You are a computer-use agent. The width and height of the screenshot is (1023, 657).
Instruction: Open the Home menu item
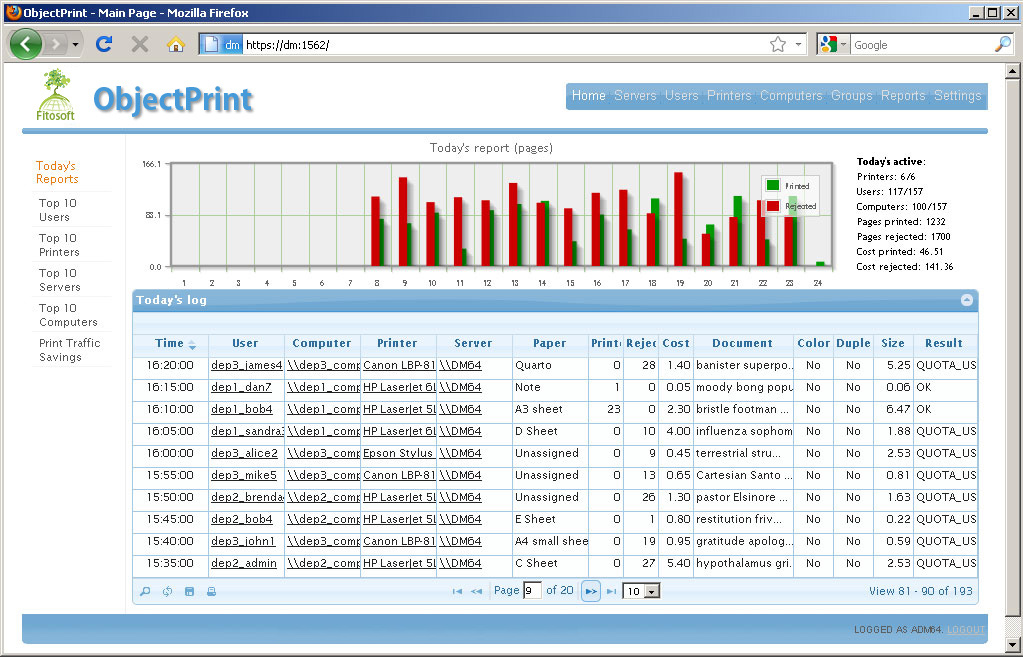(x=588, y=95)
